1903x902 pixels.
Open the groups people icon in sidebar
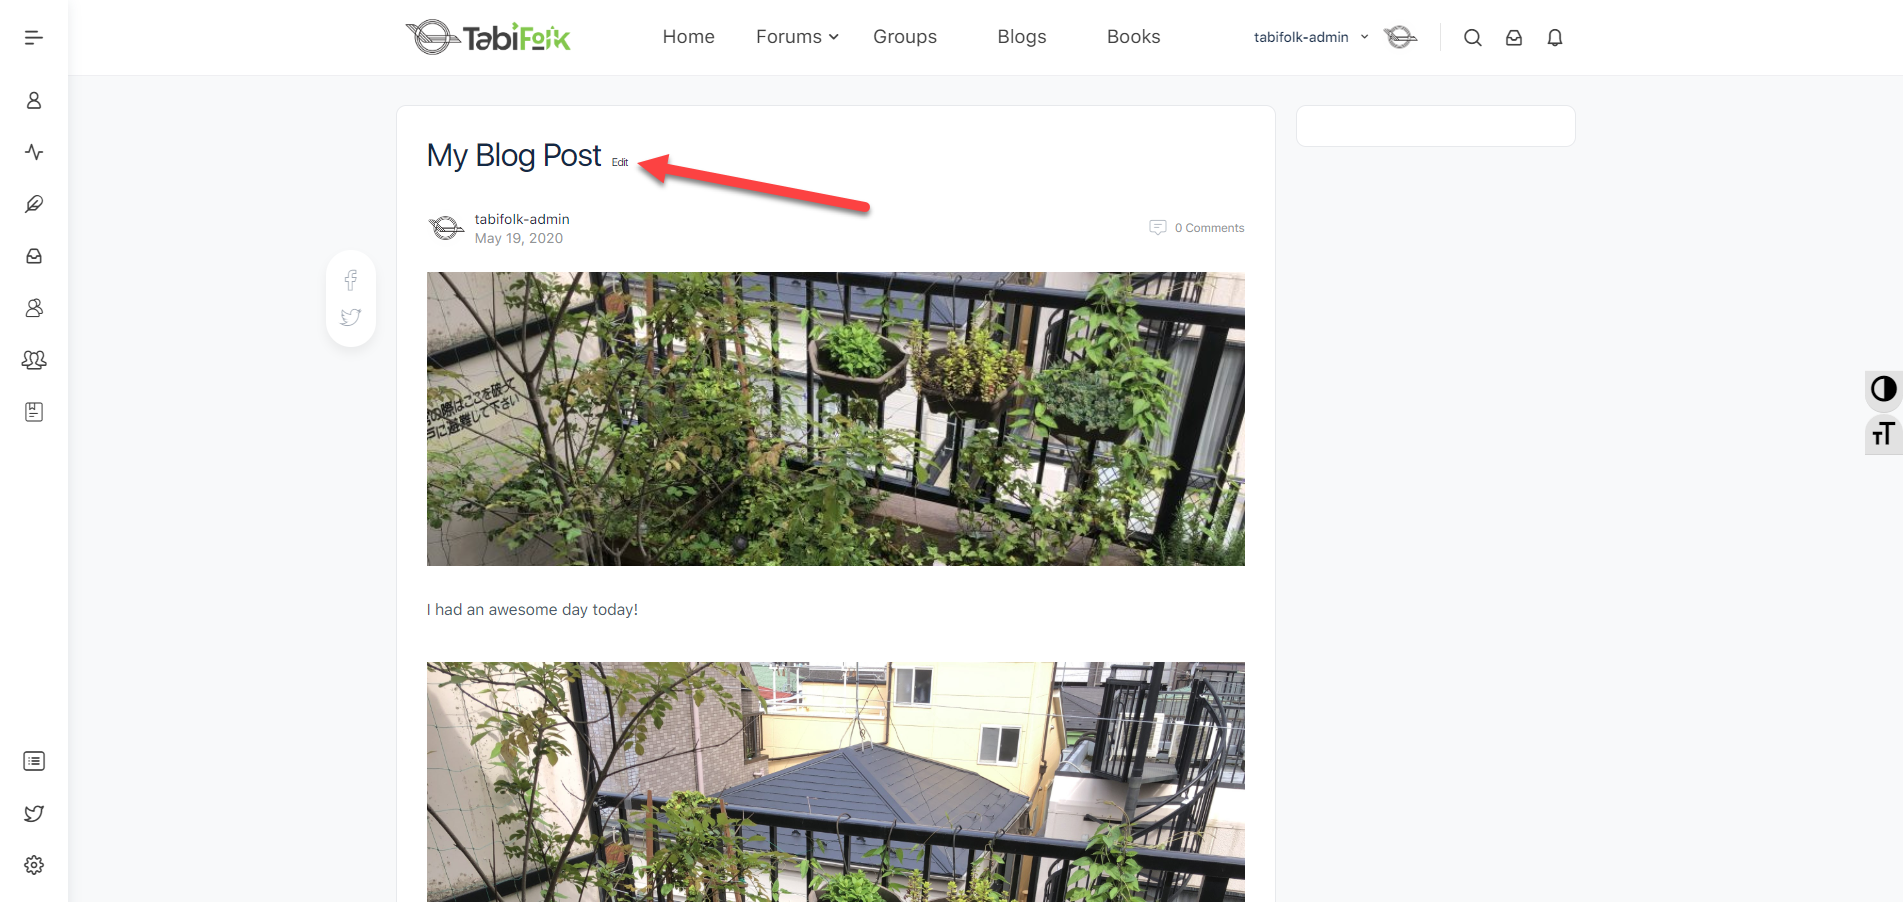click(x=34, y=360)
